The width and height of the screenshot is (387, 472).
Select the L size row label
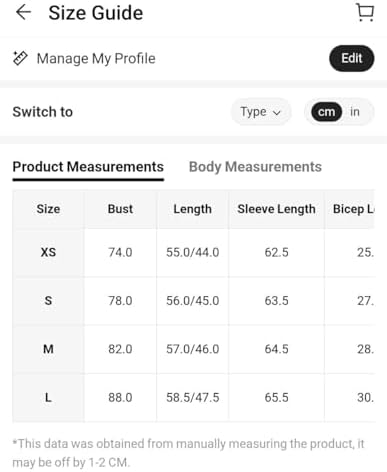[x=48, y=397]
